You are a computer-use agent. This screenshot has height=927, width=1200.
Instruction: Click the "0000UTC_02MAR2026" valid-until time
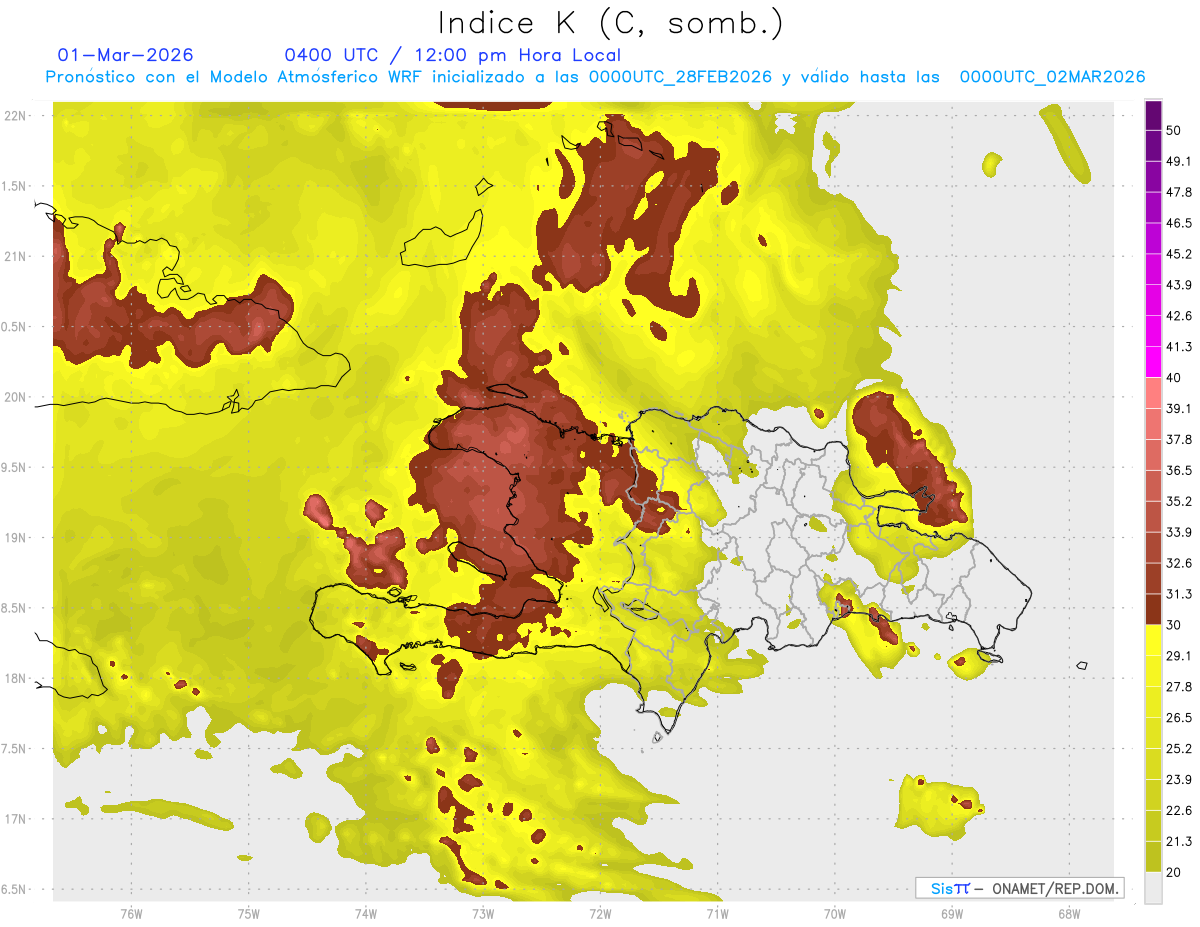click(x=1052, y=77)
